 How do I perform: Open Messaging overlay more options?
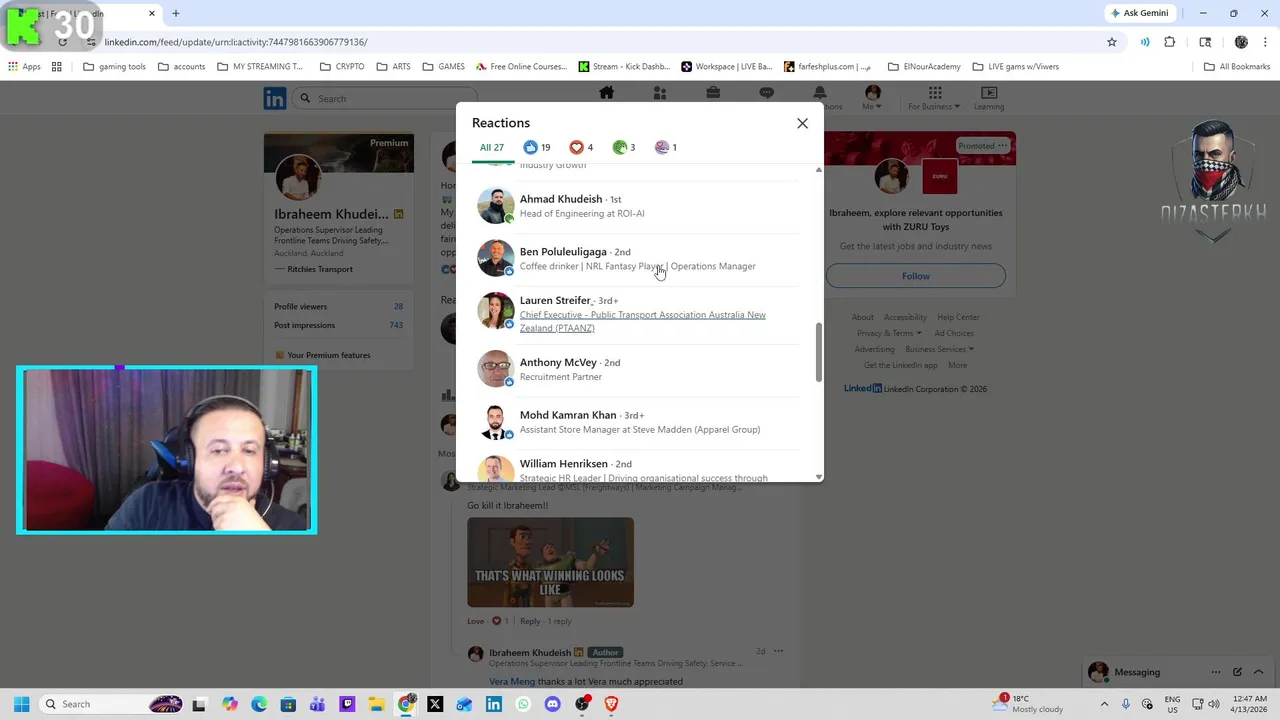[x=1216, y=672]
